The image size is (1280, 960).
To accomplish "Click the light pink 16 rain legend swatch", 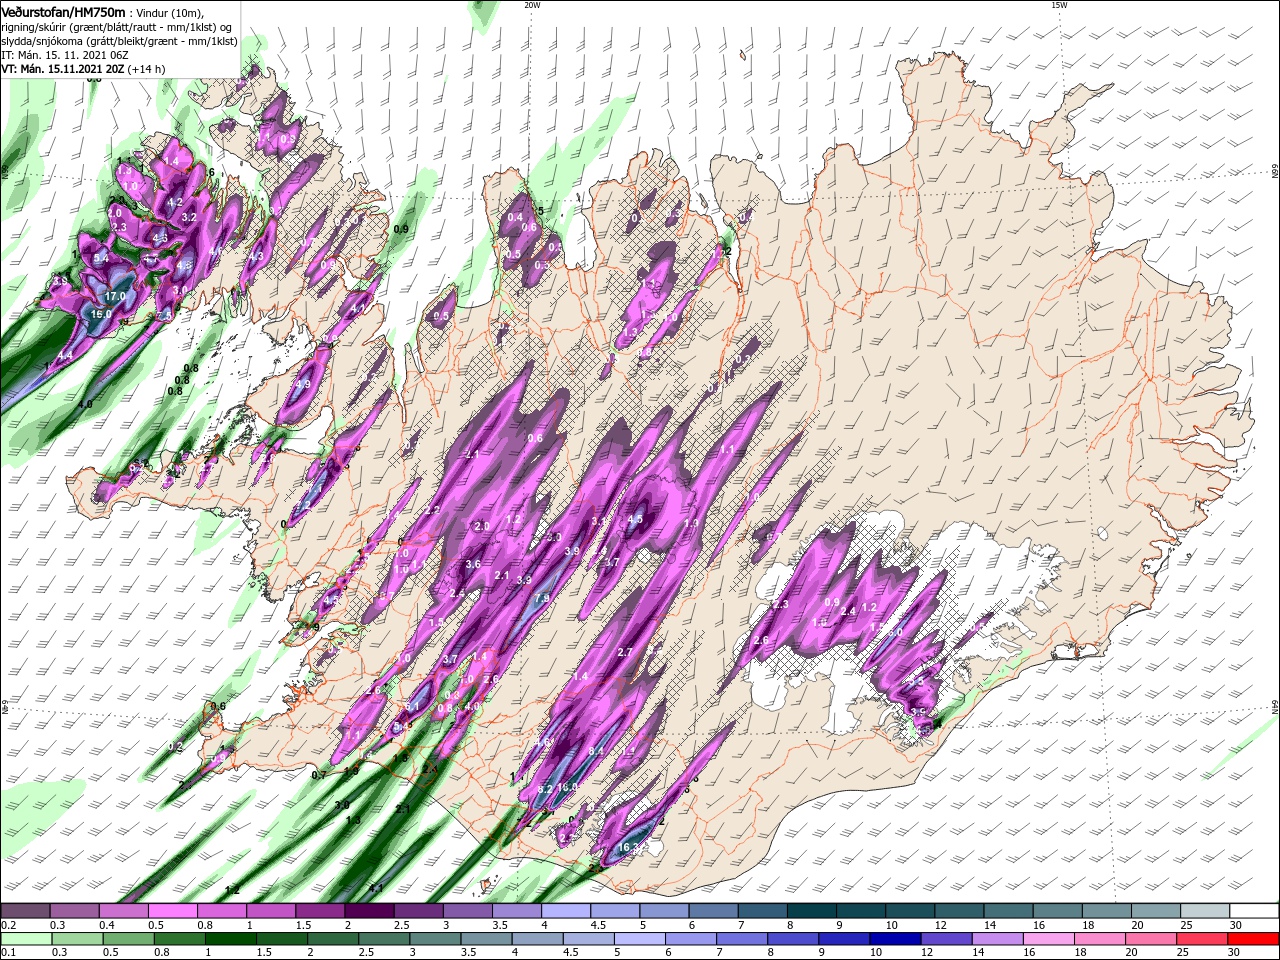I will tap(1048, 939).
